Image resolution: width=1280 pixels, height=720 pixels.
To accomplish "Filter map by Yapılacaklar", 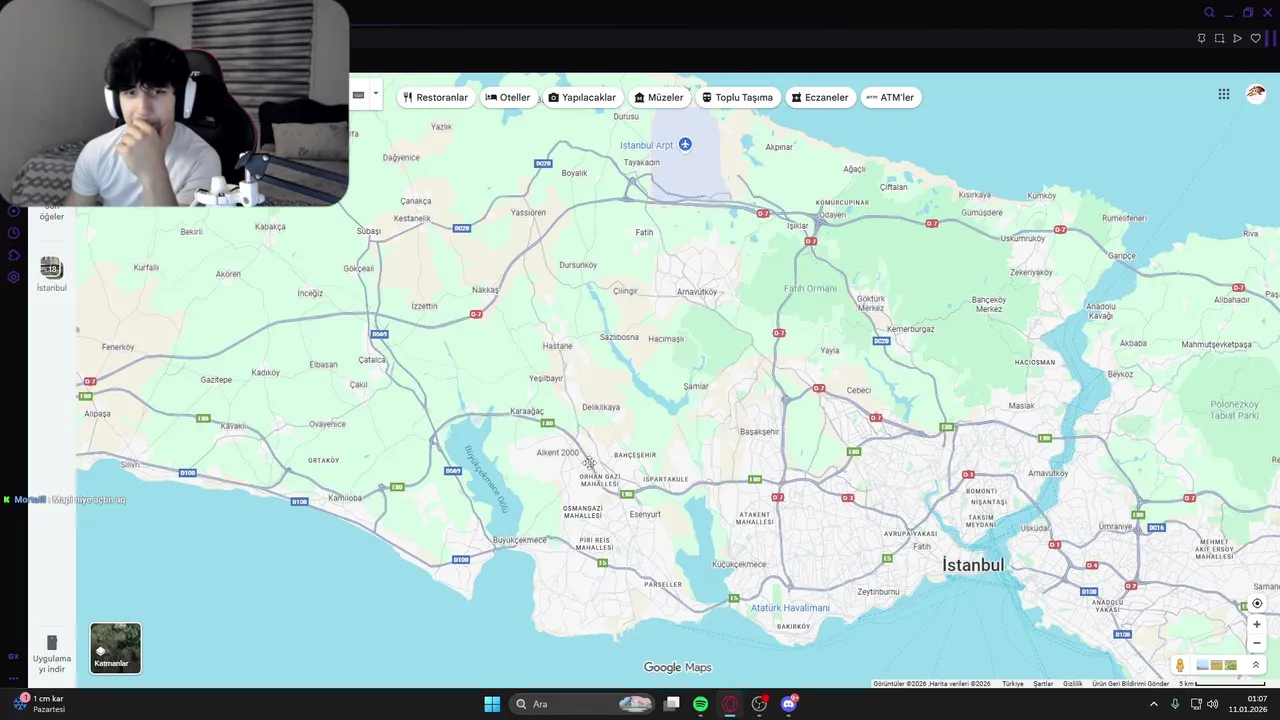I will point(582,97).
